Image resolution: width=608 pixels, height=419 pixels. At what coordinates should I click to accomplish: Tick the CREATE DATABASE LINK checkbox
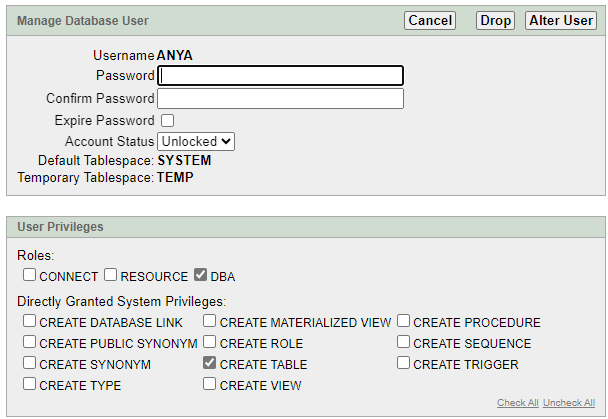[x=30, y=322]
